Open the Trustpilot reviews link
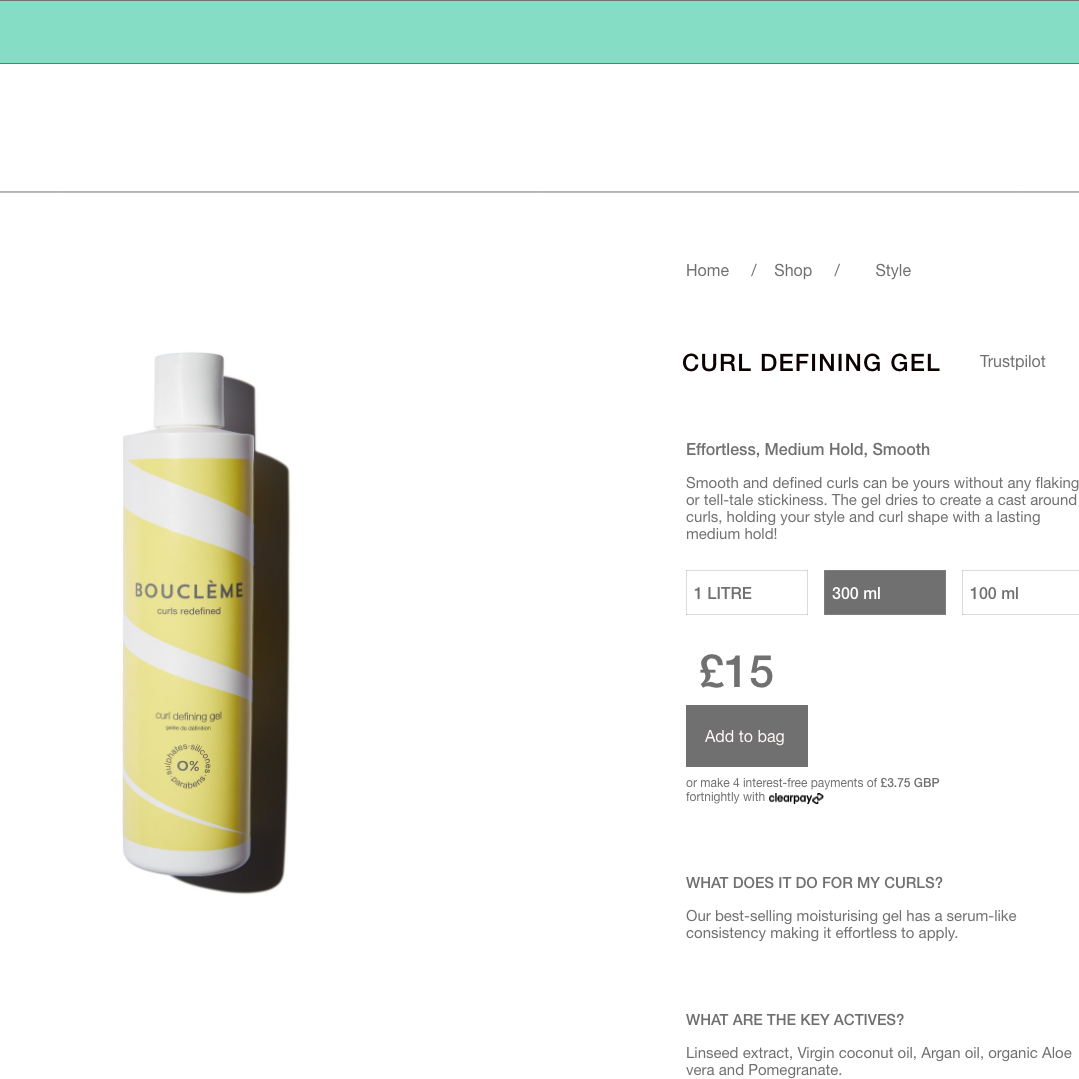Viewport: 1079px width, 1079px height. click(x=1012, y=361)
